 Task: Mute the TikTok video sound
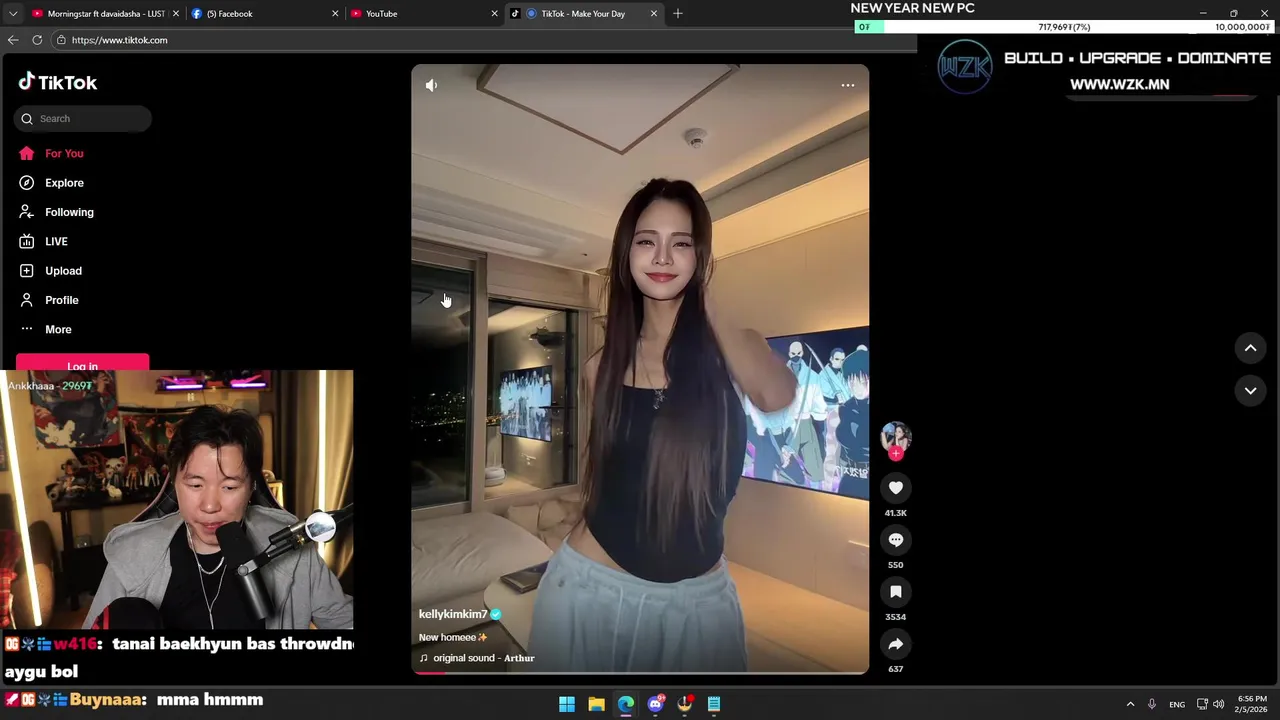click(x=431, y=86)
